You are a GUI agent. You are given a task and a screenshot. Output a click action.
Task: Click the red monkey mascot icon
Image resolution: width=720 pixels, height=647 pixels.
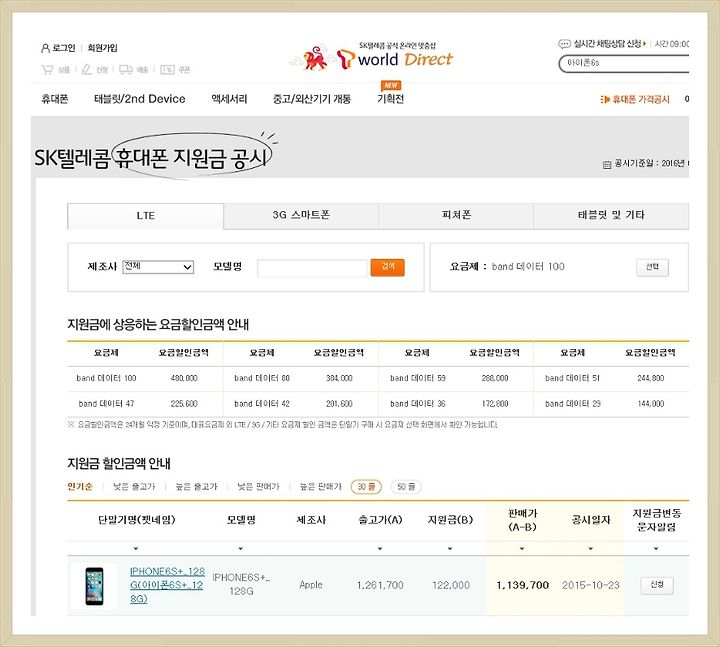(315, 58)
